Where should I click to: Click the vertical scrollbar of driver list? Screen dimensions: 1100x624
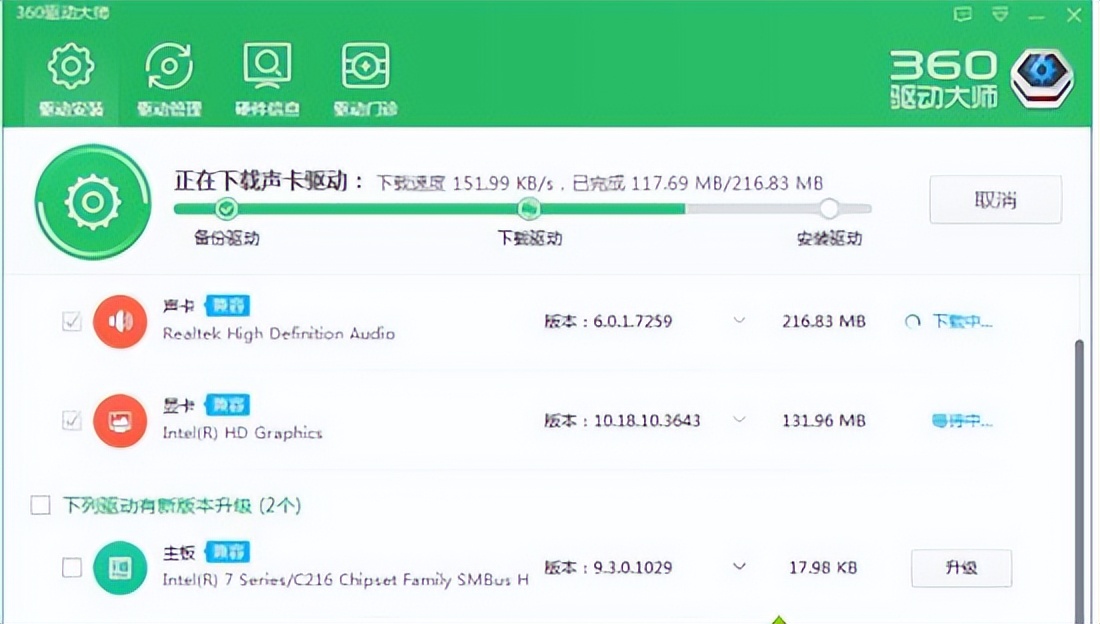coord(1079,481)
